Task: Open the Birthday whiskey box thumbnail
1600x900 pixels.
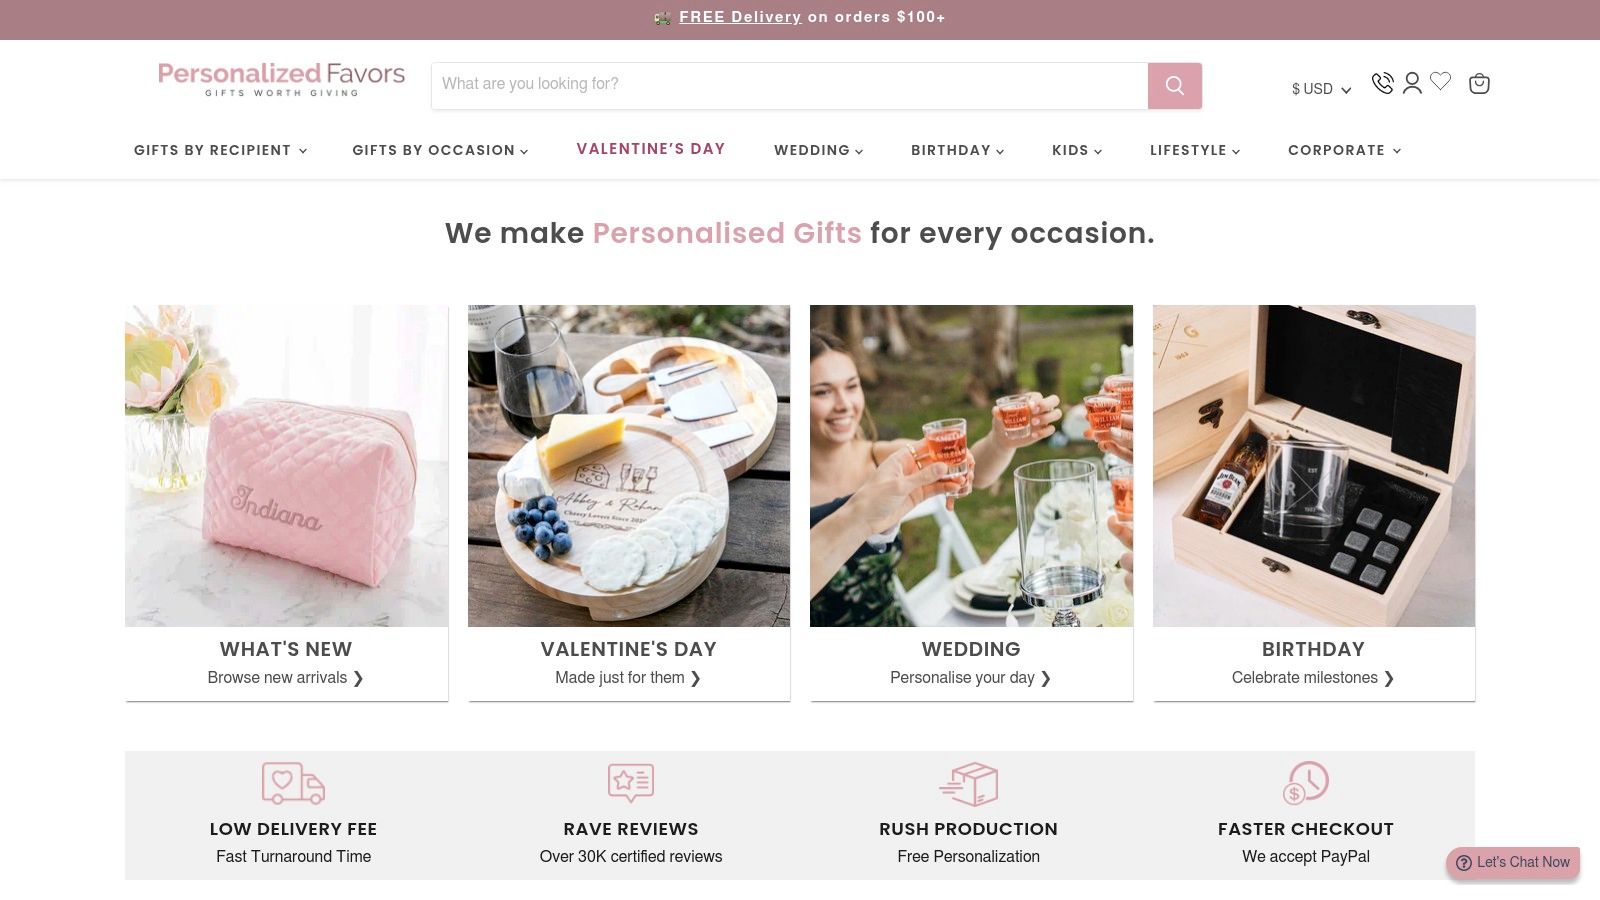Action: pyautogui.click(x=1313, y=466)
